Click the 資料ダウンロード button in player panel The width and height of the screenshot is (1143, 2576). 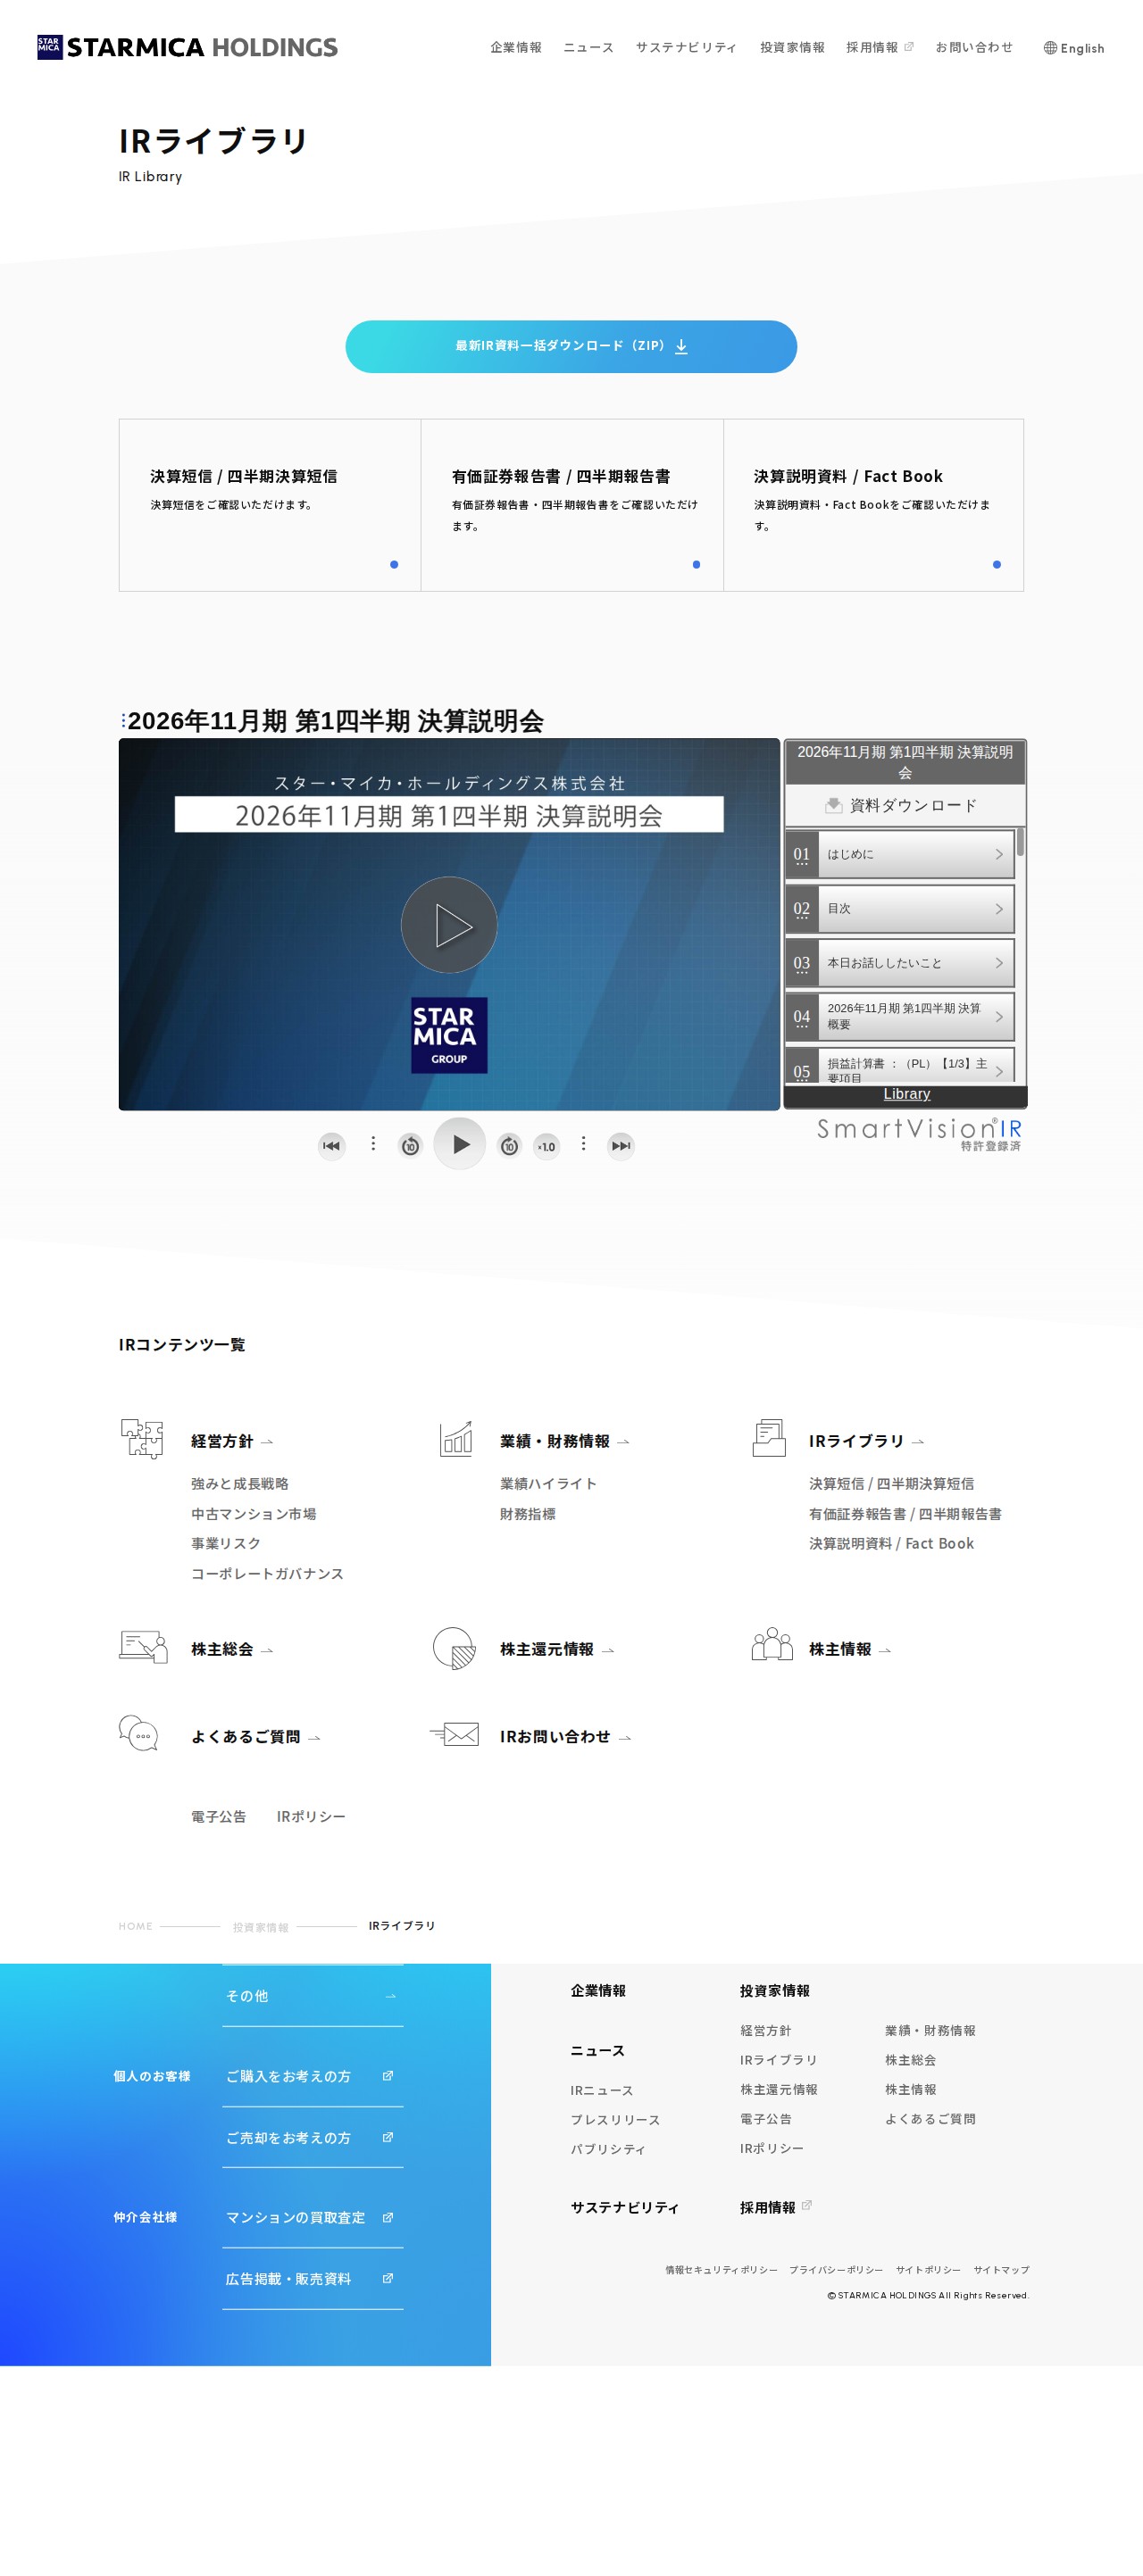[905, 805]
